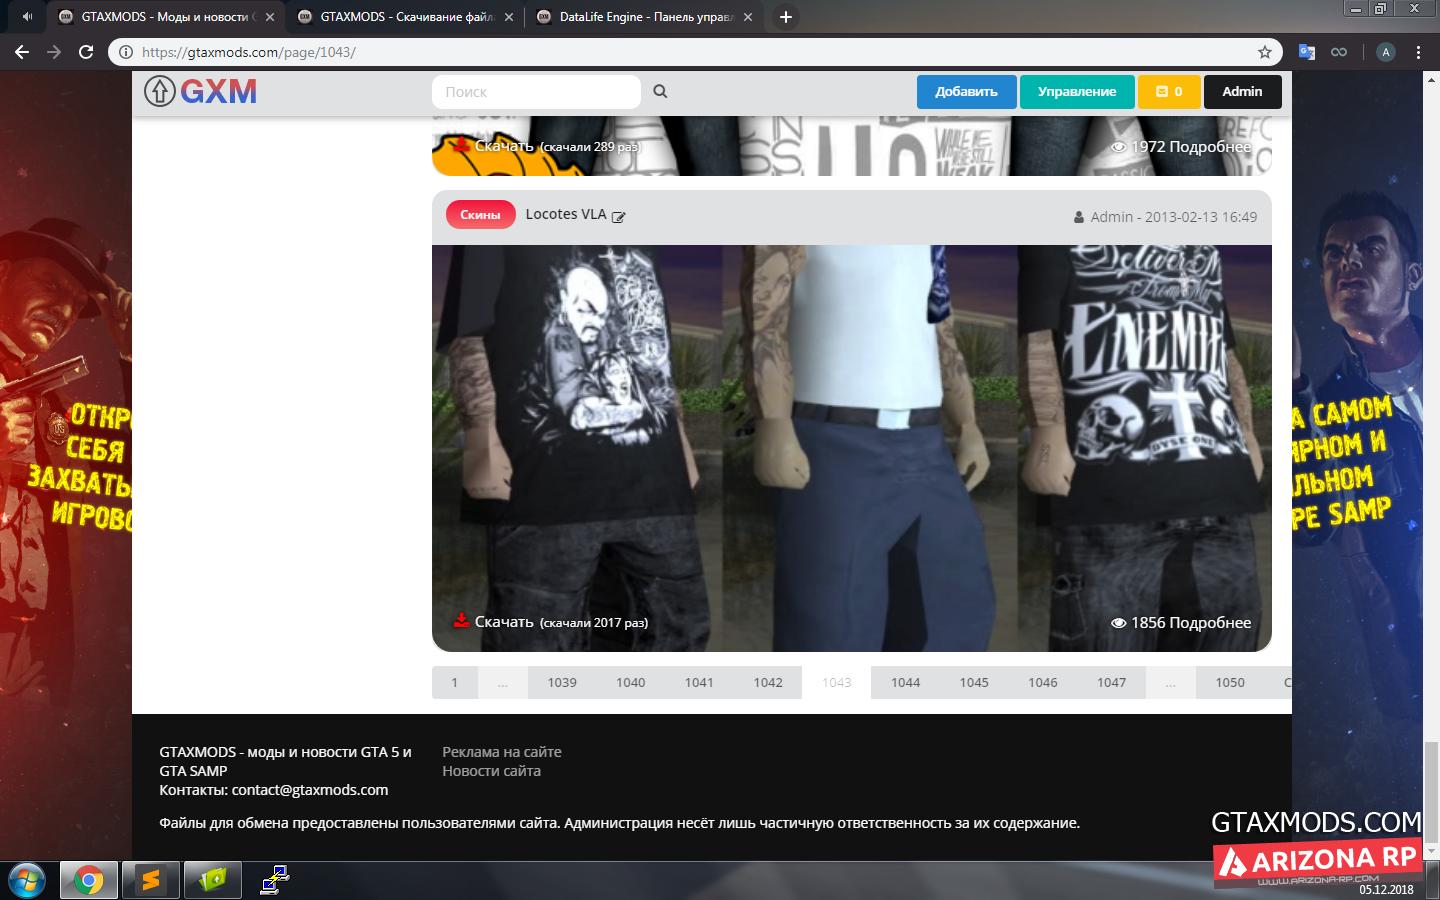This screenshot has width=1440, height=900.
Task: Click the Google Translate extension icon
Action: pyautogui.click(x=1306, y=52)
